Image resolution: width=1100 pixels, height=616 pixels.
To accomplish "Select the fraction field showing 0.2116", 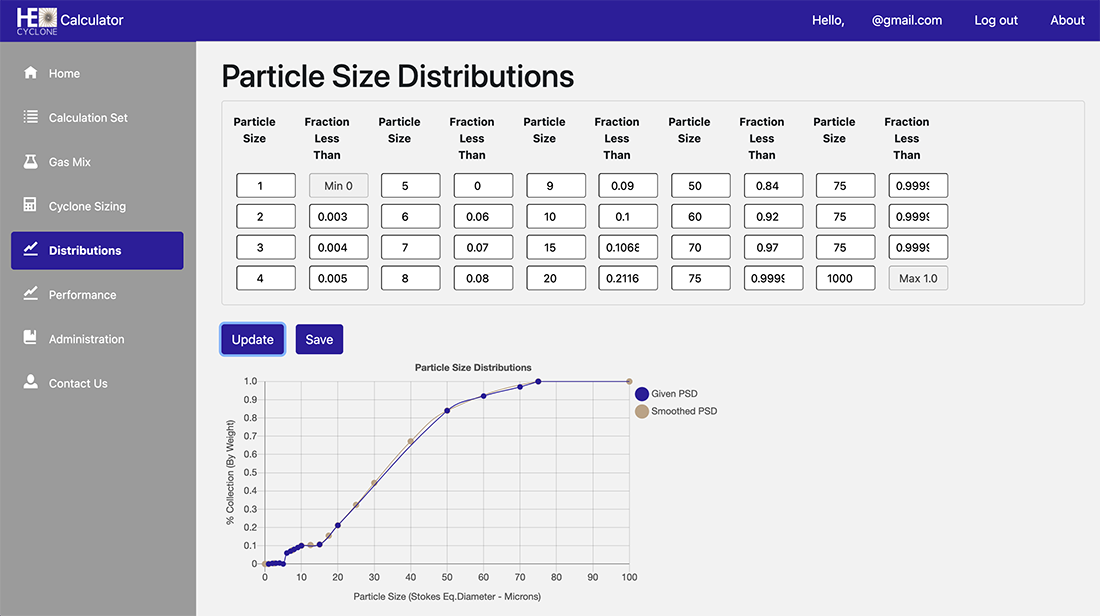I will tap(628, 278).
